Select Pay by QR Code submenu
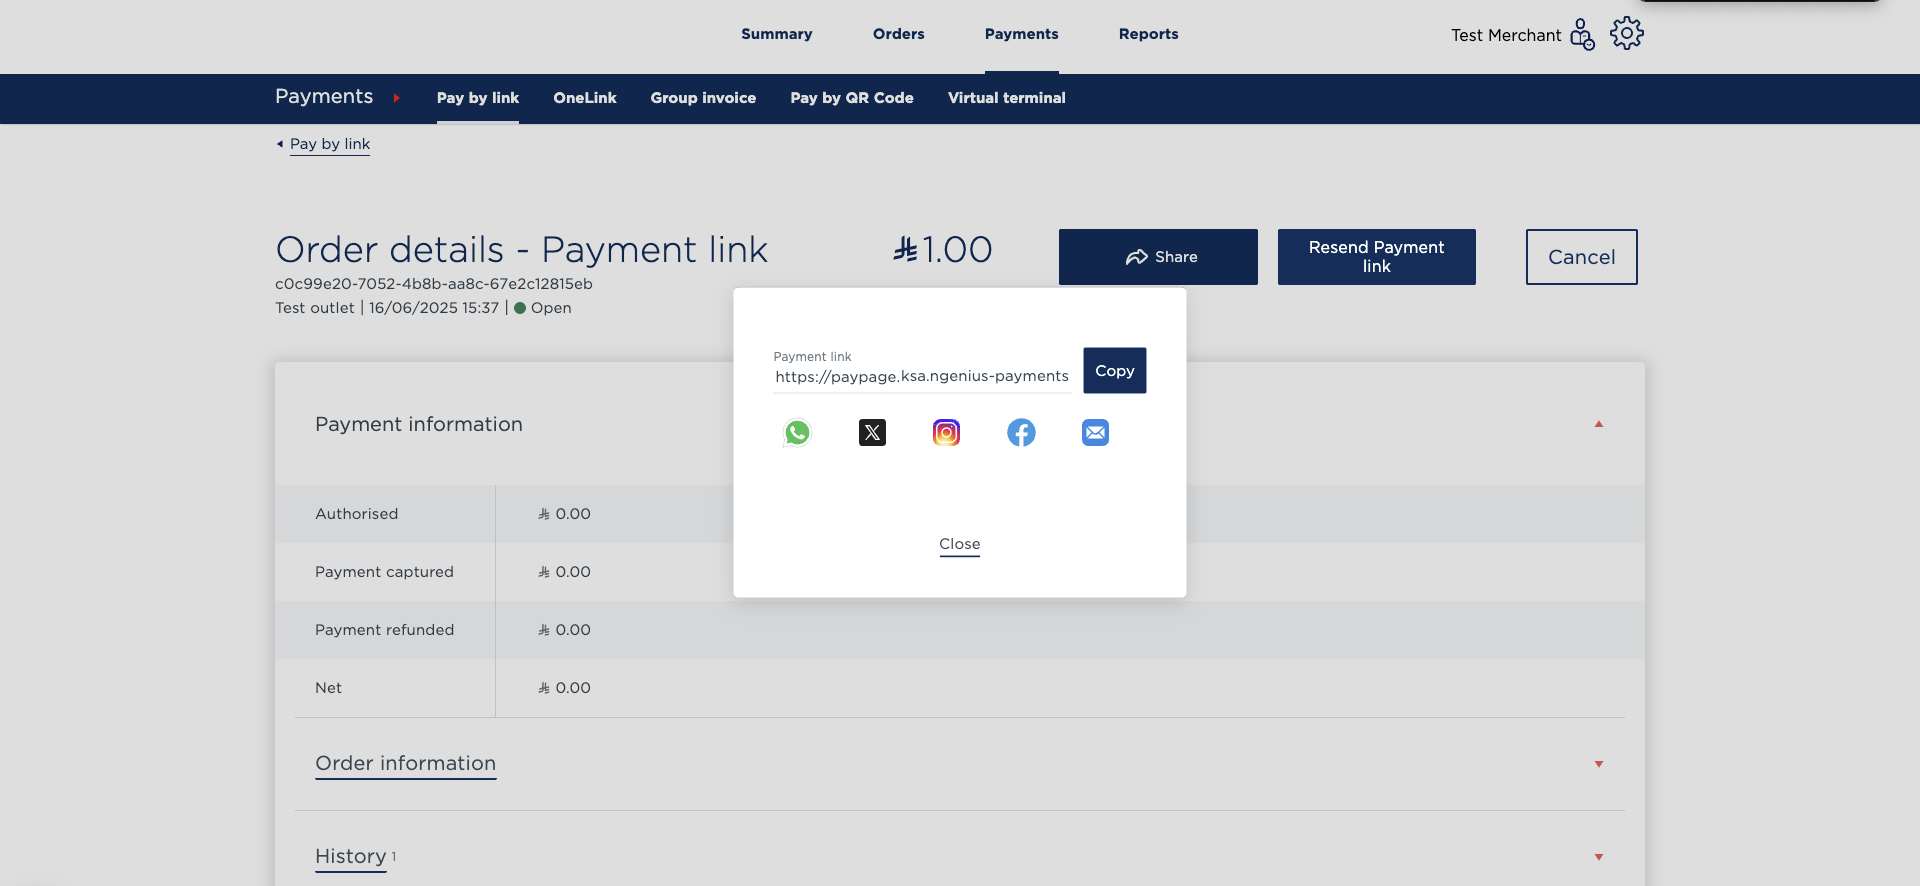This screenshot has width=1920, height=886. click(x=852, y=98)
